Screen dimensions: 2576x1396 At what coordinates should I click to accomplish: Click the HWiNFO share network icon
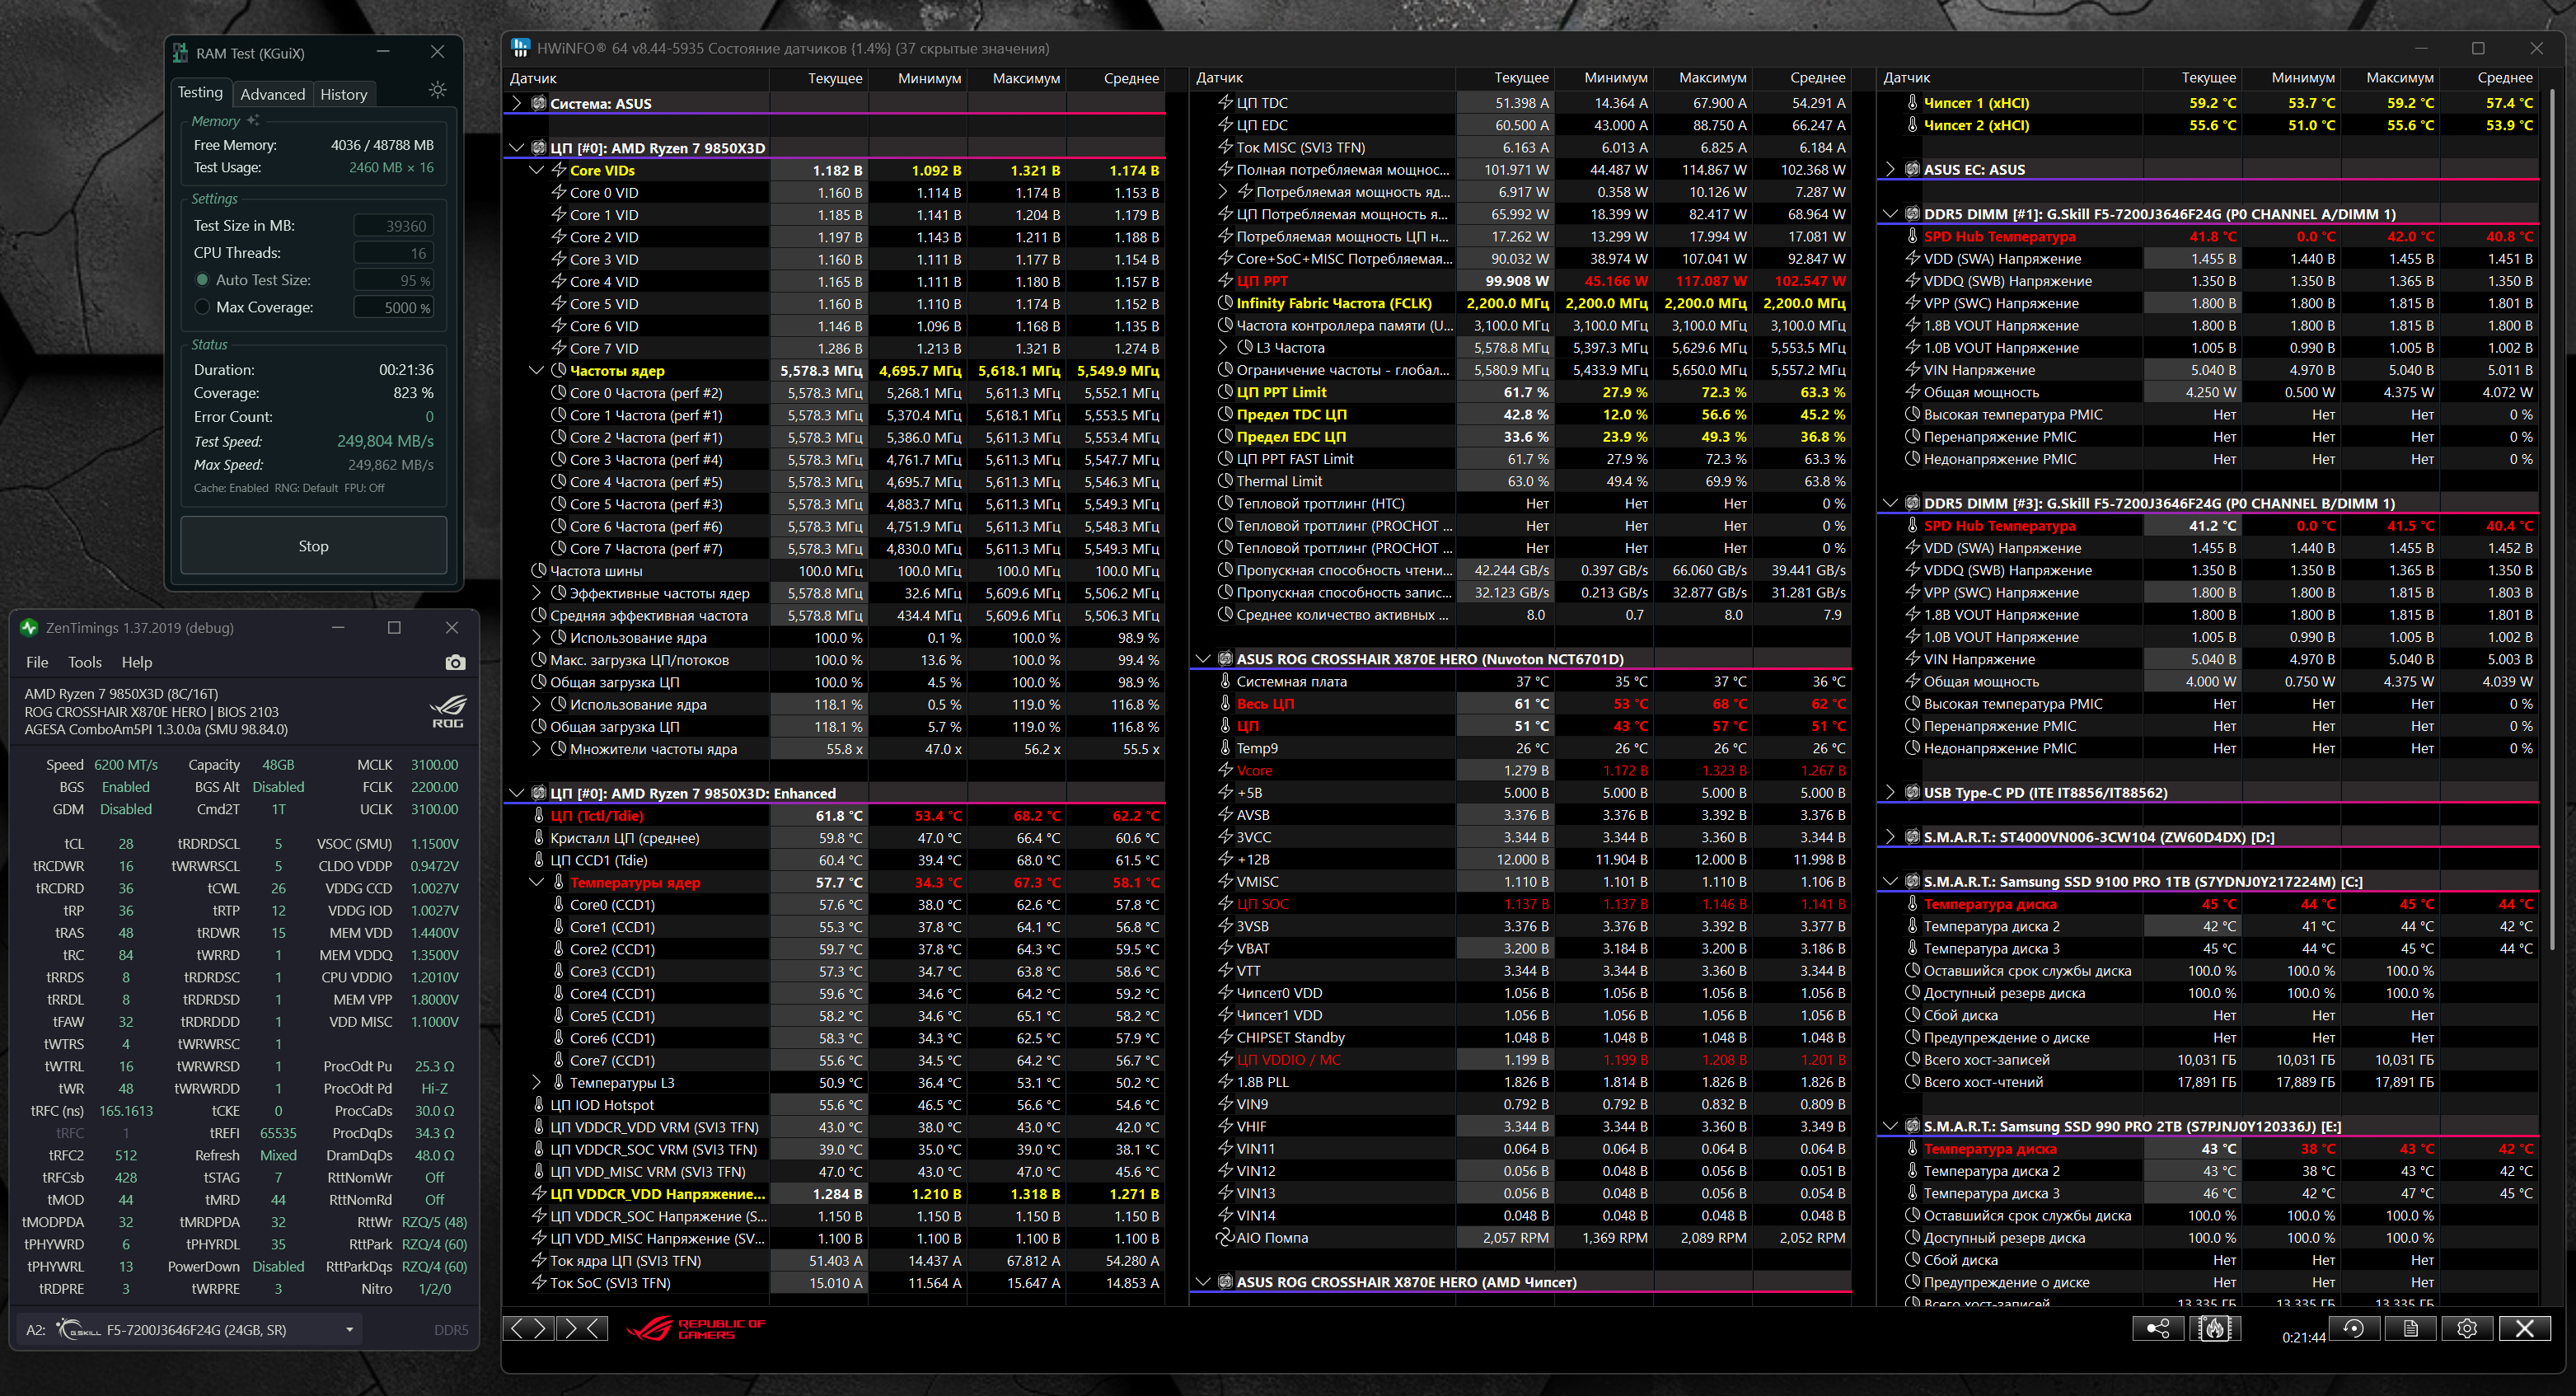point(2157,1328)
